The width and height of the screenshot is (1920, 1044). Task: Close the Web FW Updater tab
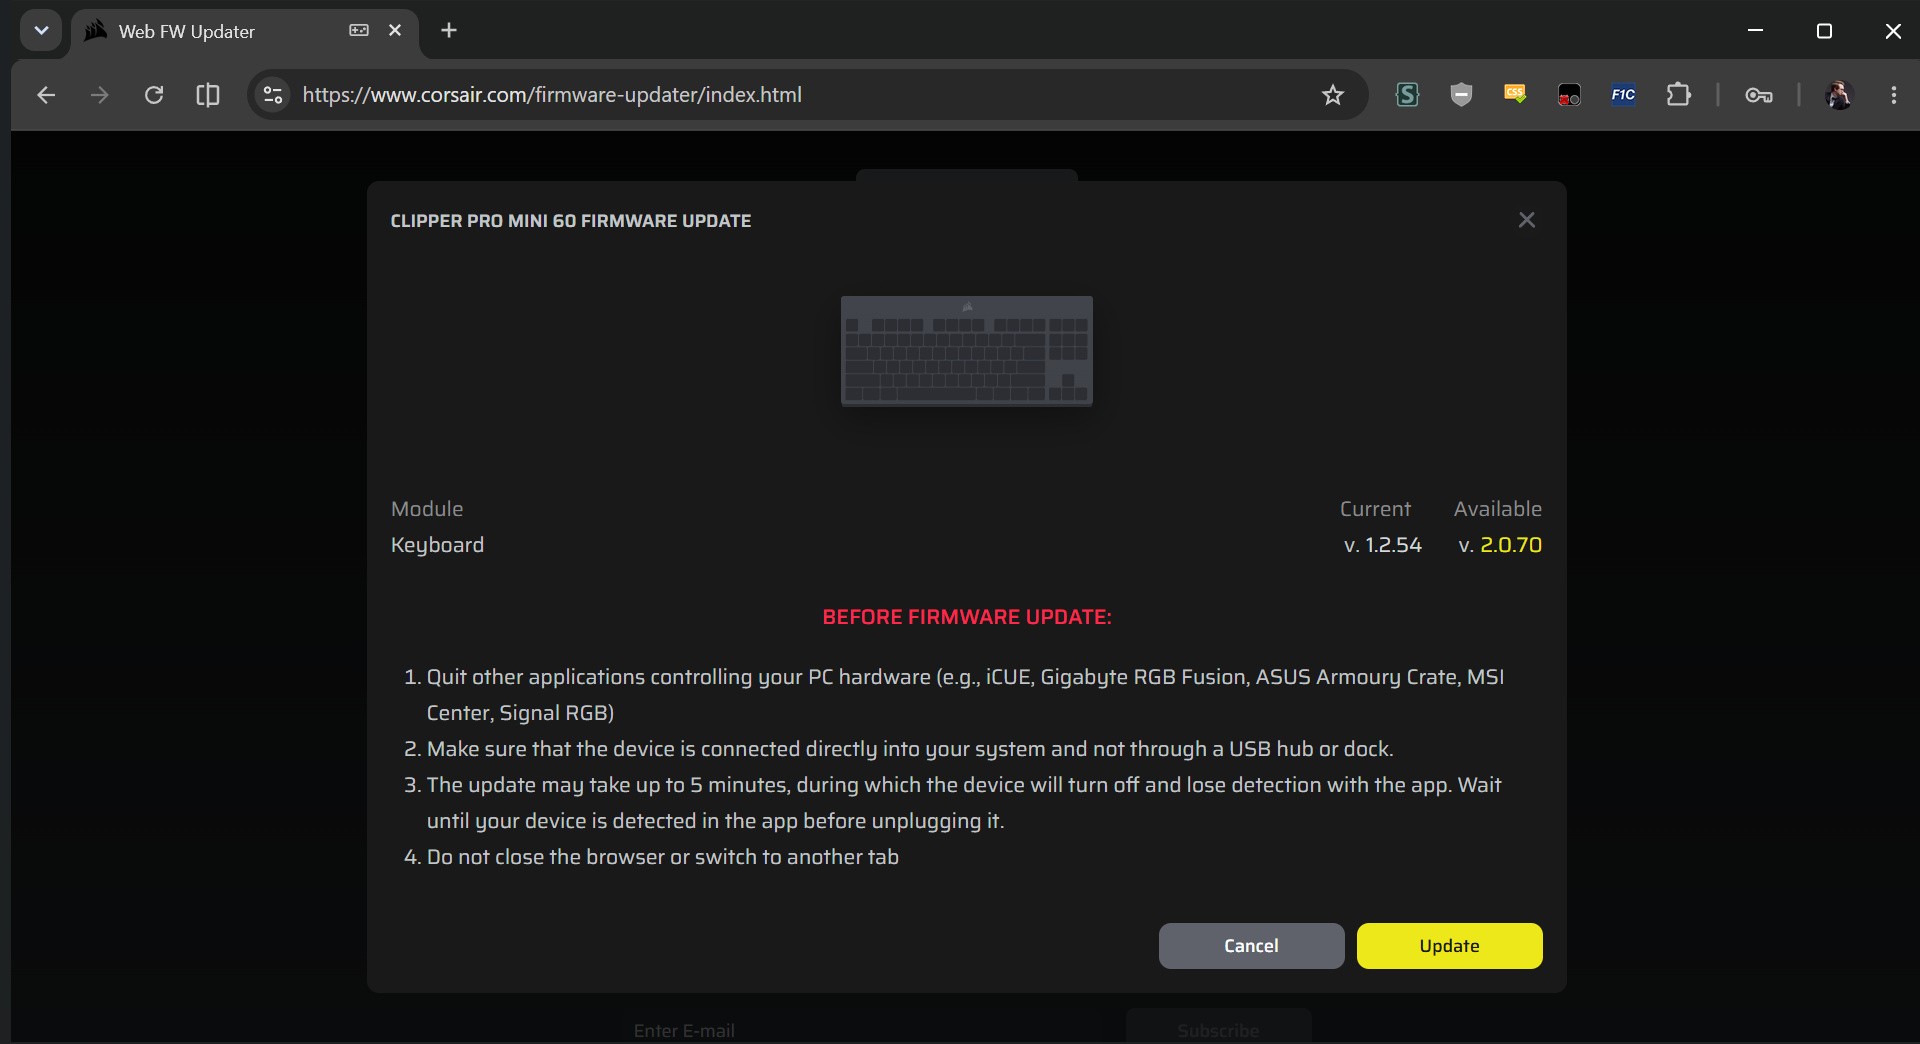coord(395,31)
